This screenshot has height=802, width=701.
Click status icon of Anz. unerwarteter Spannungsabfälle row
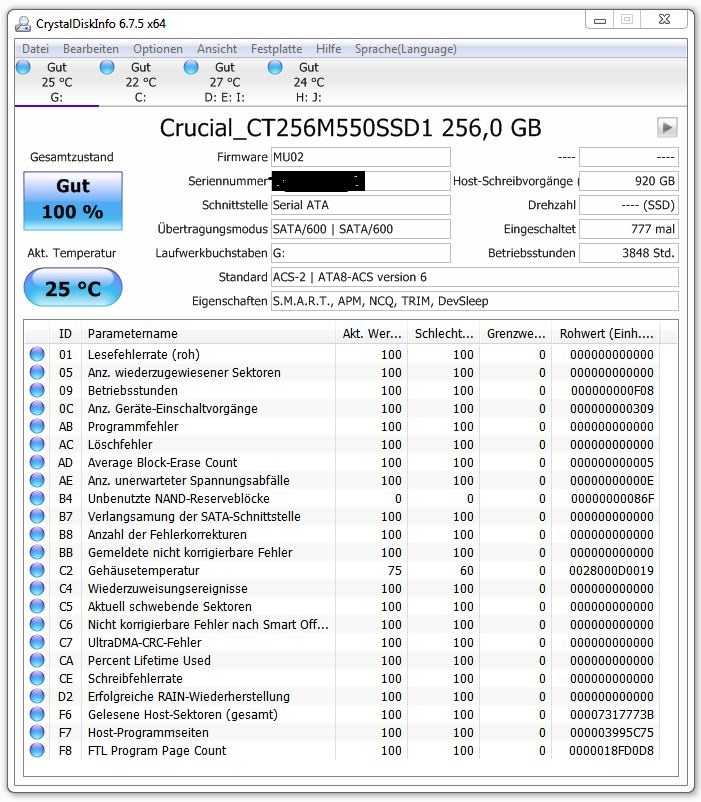click(x=37, y=480)
